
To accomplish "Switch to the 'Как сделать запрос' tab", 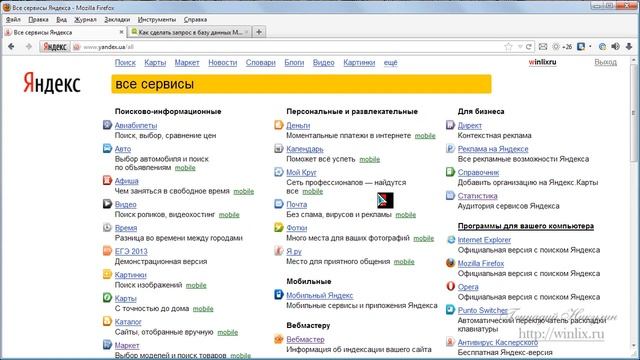I will click(x=189, y=32).
